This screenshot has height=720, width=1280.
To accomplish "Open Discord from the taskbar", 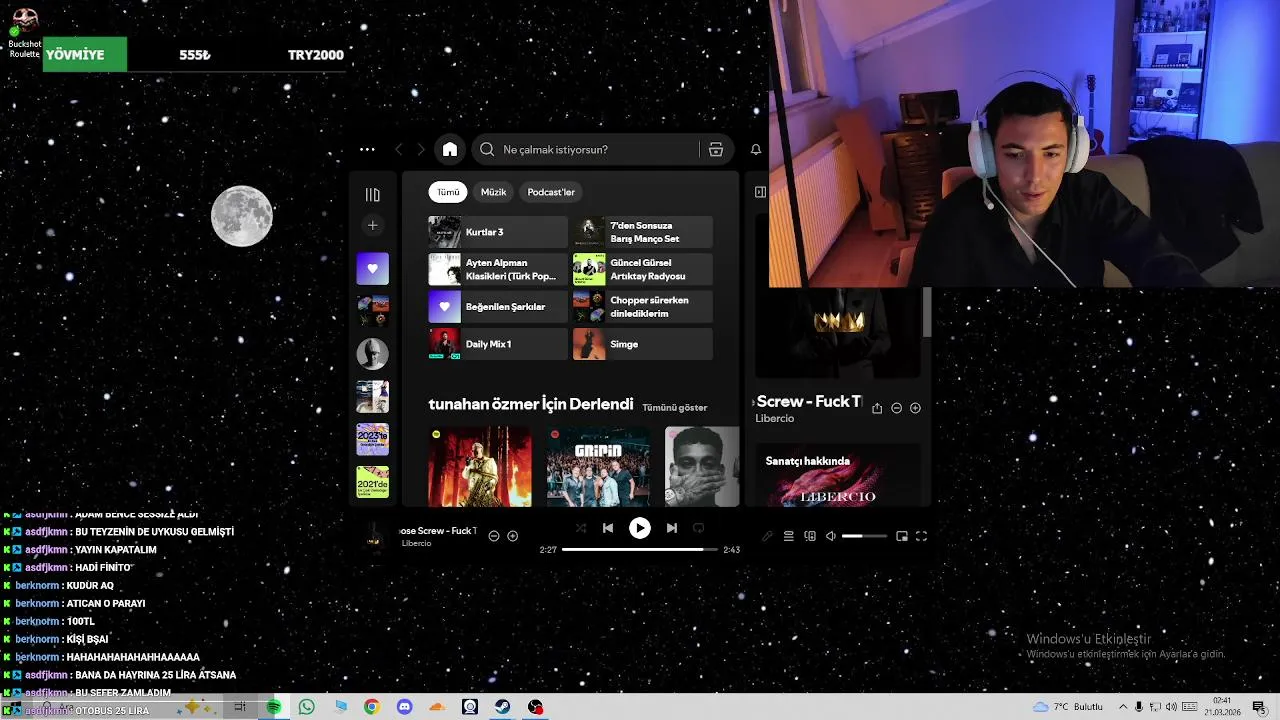I will pos(405,707).
